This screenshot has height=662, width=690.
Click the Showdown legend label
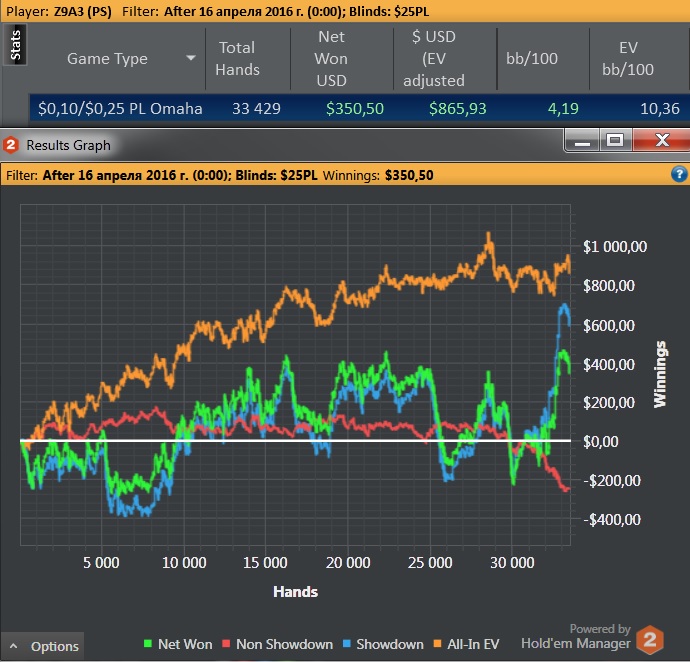click(x=390, y=644)
